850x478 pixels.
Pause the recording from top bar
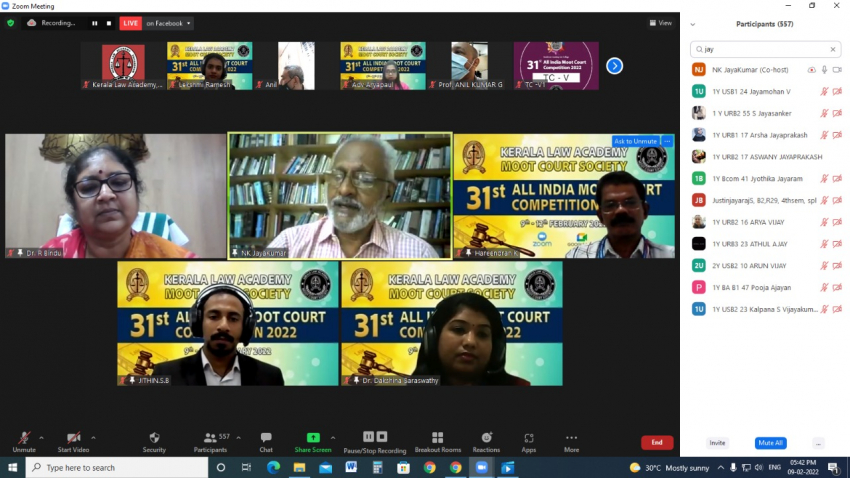click(95, 23)
